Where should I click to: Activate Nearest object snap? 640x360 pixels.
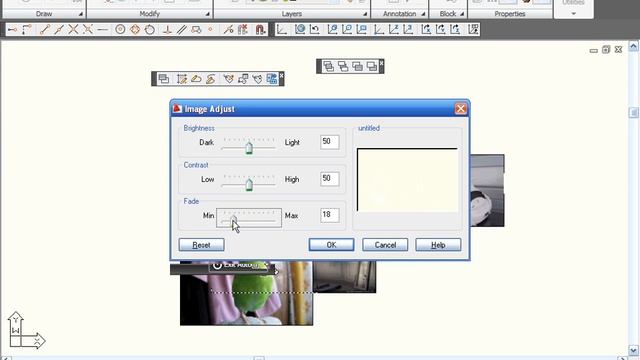tap(228, 29)
